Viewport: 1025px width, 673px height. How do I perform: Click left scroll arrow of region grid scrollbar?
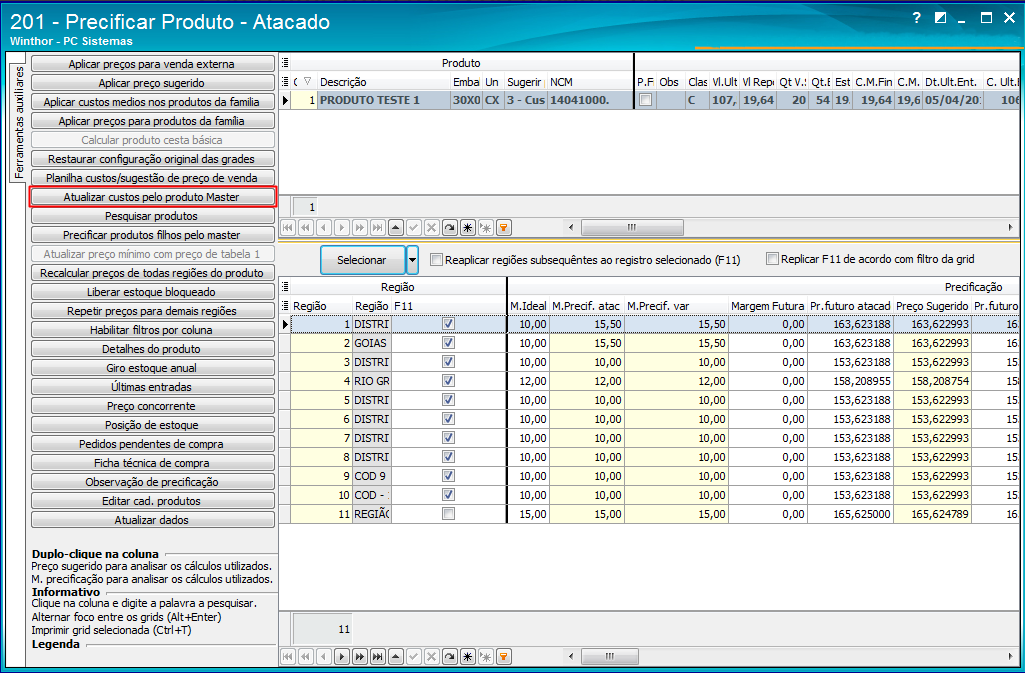click(571, 656)
